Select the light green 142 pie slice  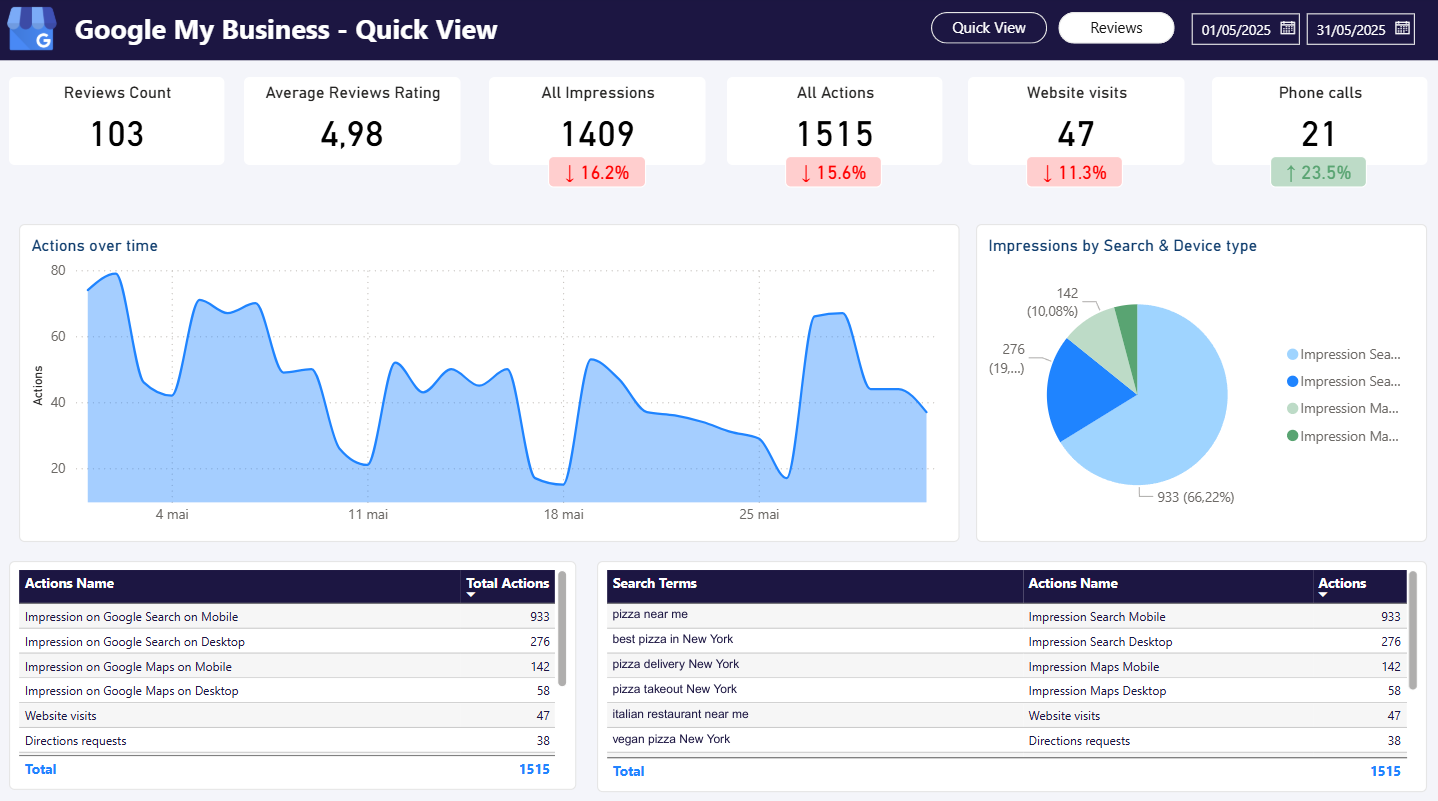[1106, 344]
